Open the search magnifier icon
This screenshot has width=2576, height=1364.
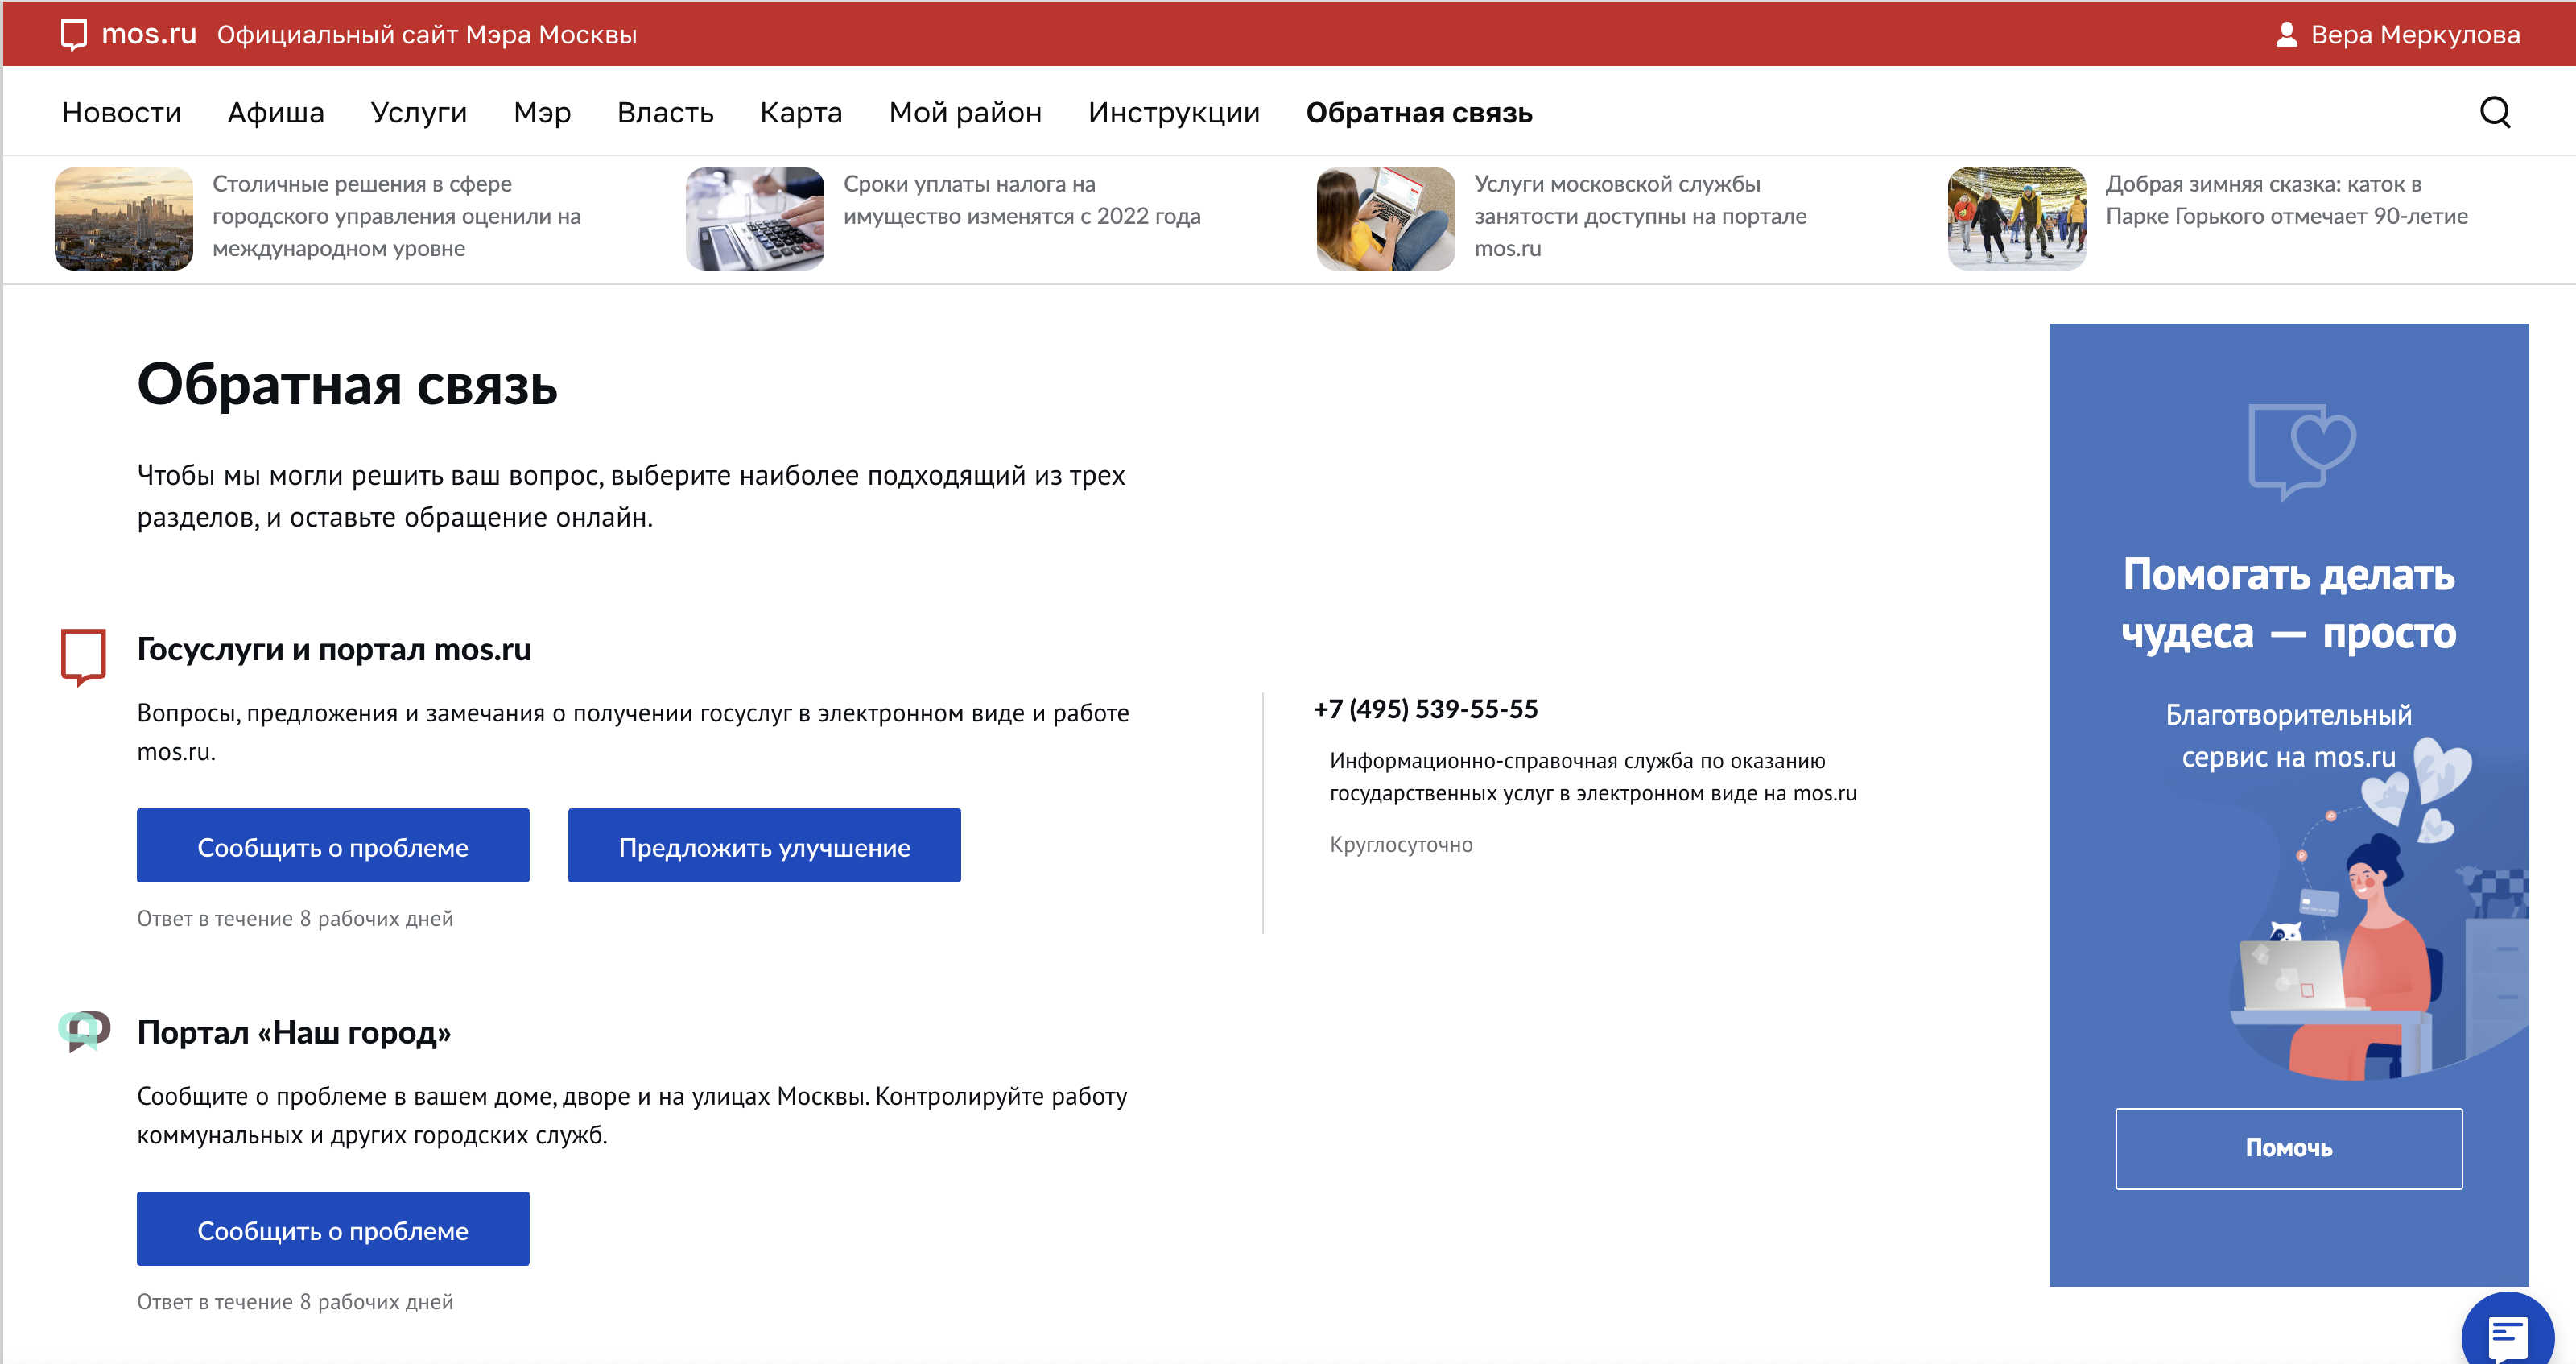click(x=2495, y=112)
